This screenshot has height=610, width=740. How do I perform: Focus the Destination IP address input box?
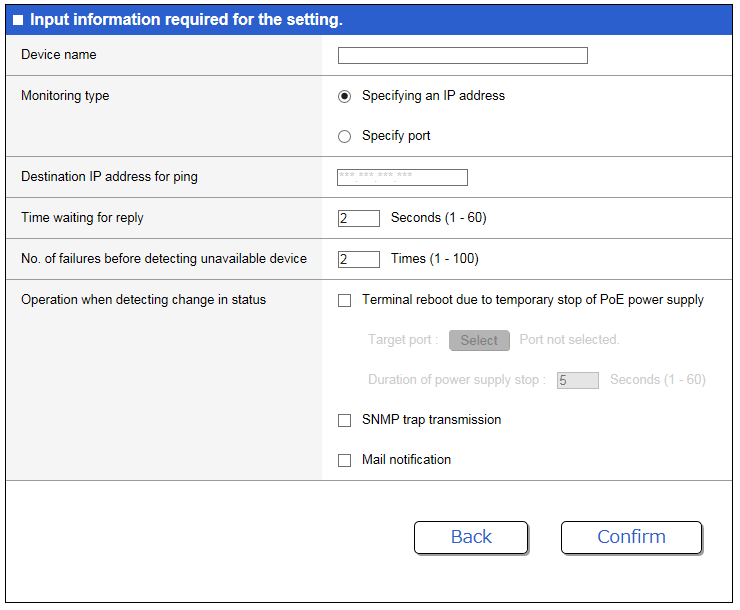pyautogui.click(x=402, y=178)
